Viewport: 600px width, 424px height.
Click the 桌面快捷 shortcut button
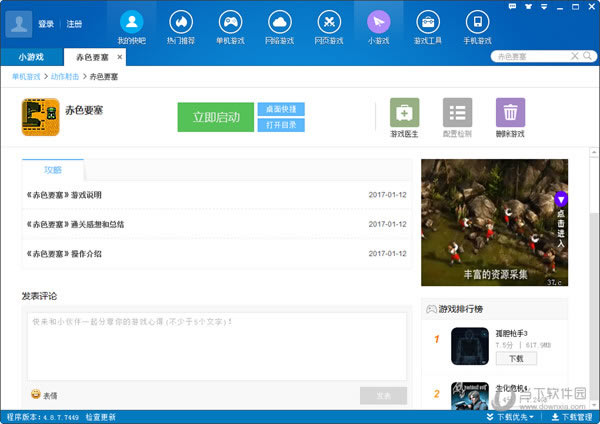pos(281,109)
